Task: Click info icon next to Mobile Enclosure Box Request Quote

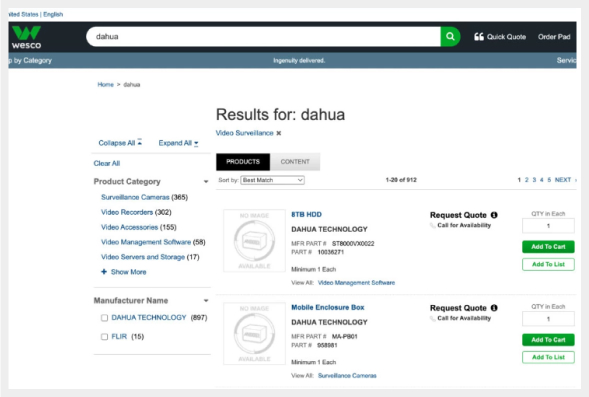Action: click(x=494, y=308)
